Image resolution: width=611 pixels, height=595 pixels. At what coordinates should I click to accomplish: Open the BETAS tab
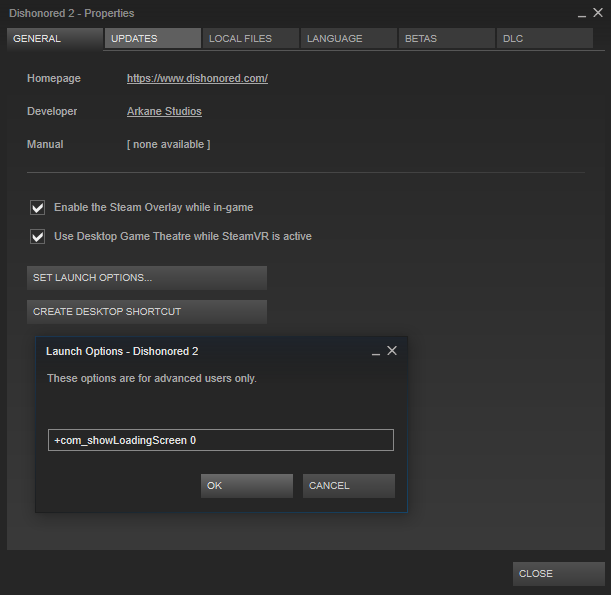(x=446, y=39)
